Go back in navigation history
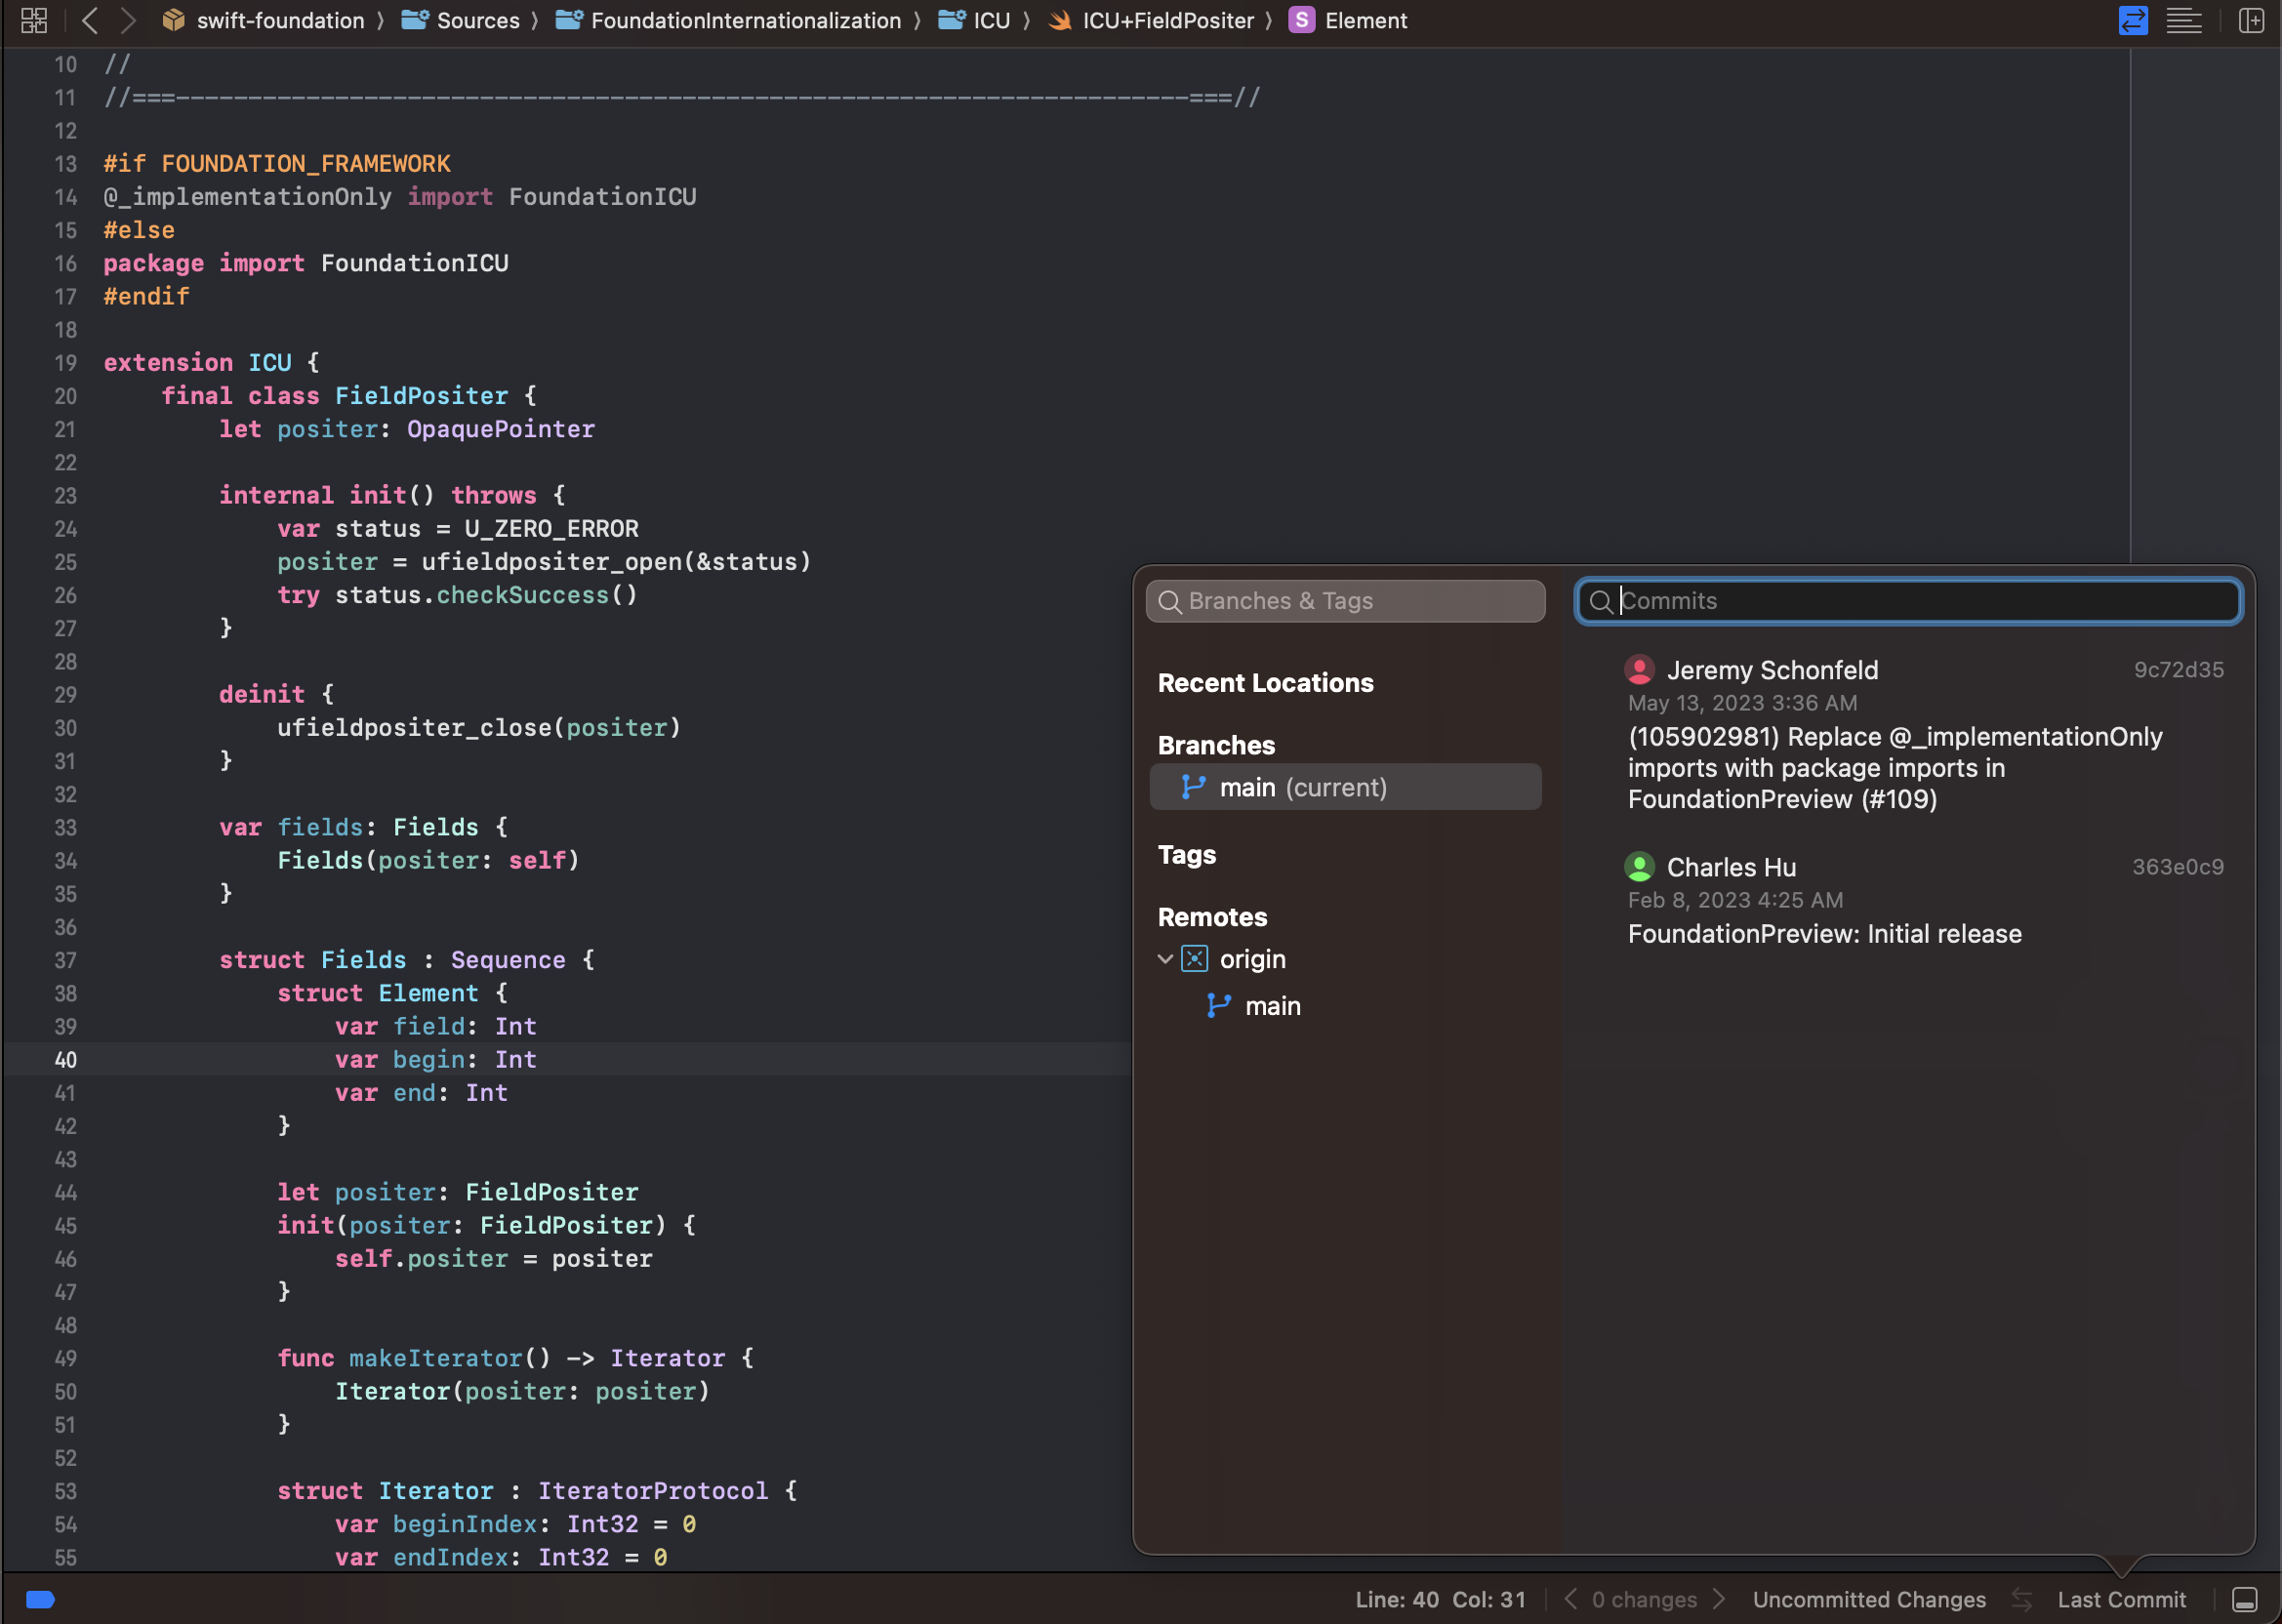 90,20
